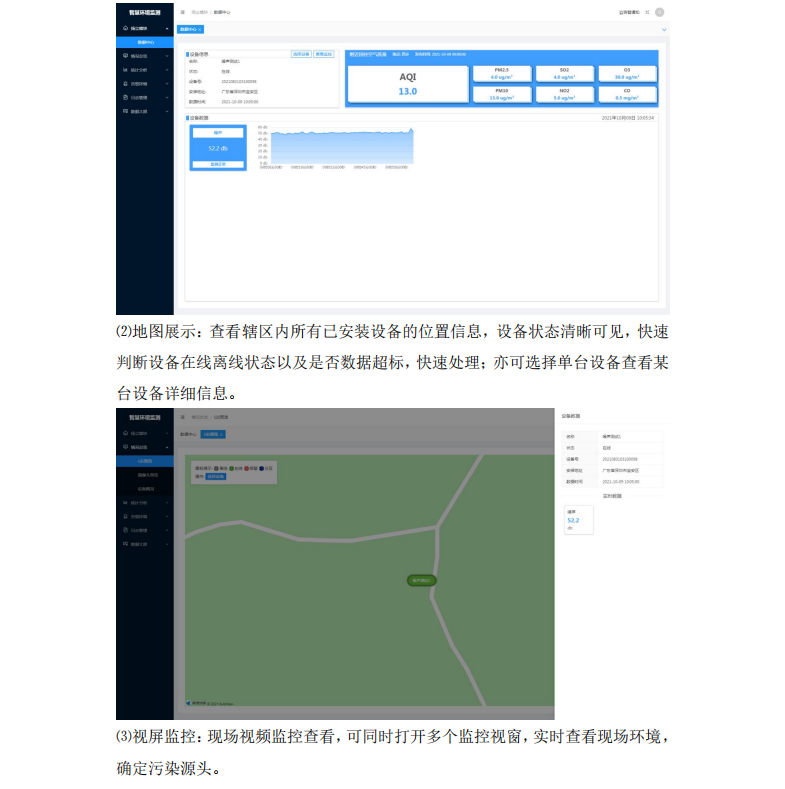Click the fullscreen icon beside the avatar
Image resolution: width=785 pixels, height=789 pixels.
[647, 12]
